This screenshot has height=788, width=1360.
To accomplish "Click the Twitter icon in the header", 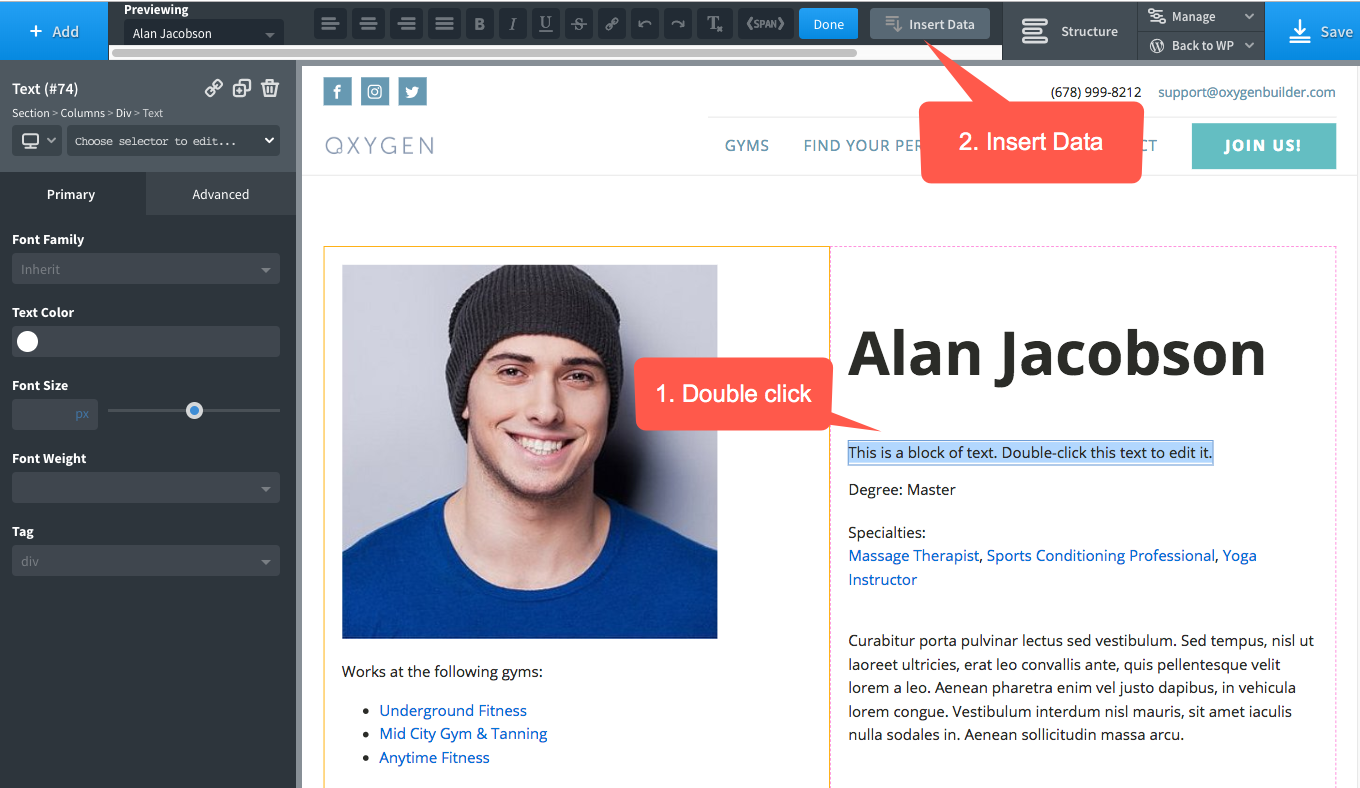I will (412, 92).
